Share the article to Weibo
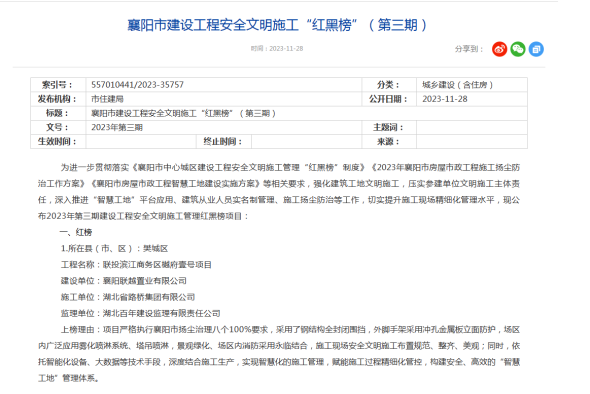Image resolution: width=590 pixels, height=394 pixels. [499, 49]
